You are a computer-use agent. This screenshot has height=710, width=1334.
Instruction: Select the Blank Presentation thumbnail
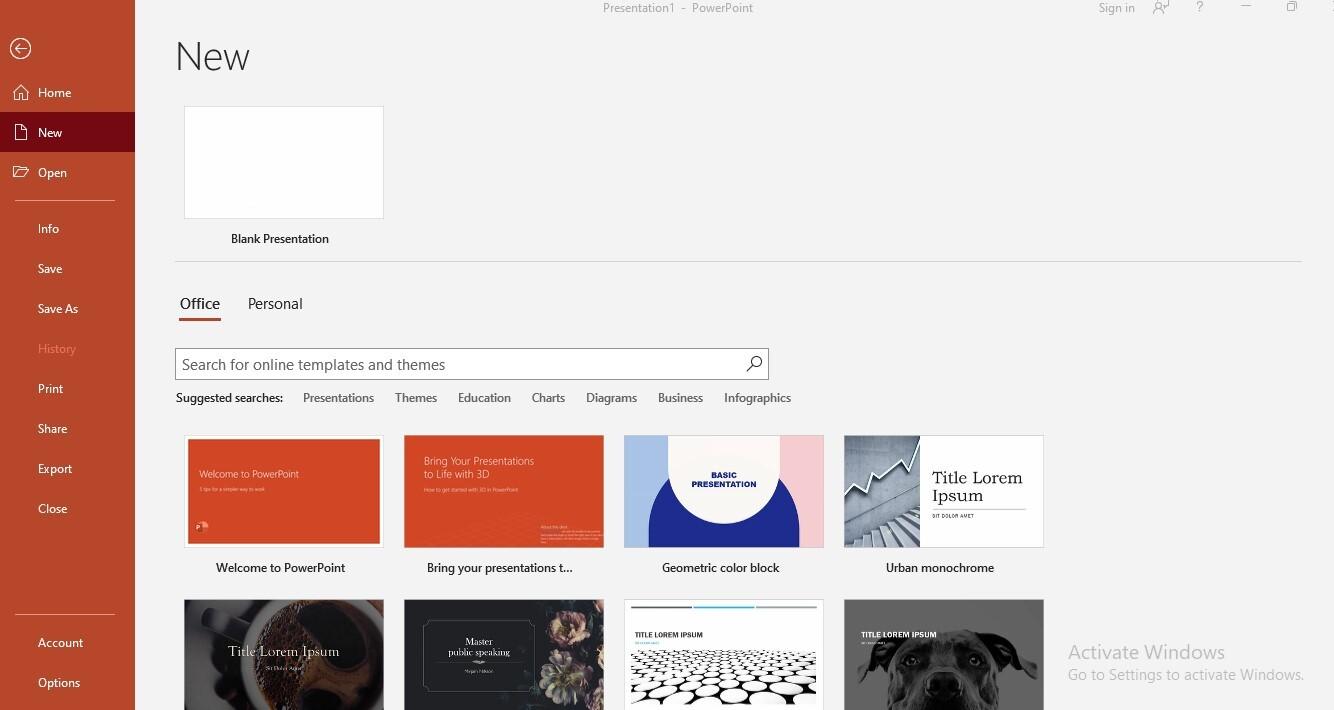click(284, 163)
